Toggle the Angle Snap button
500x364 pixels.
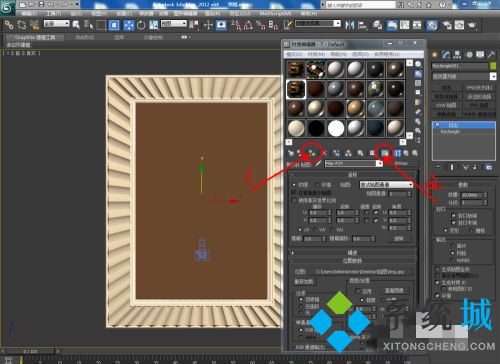pyautogui.click(x=248, y=25)
